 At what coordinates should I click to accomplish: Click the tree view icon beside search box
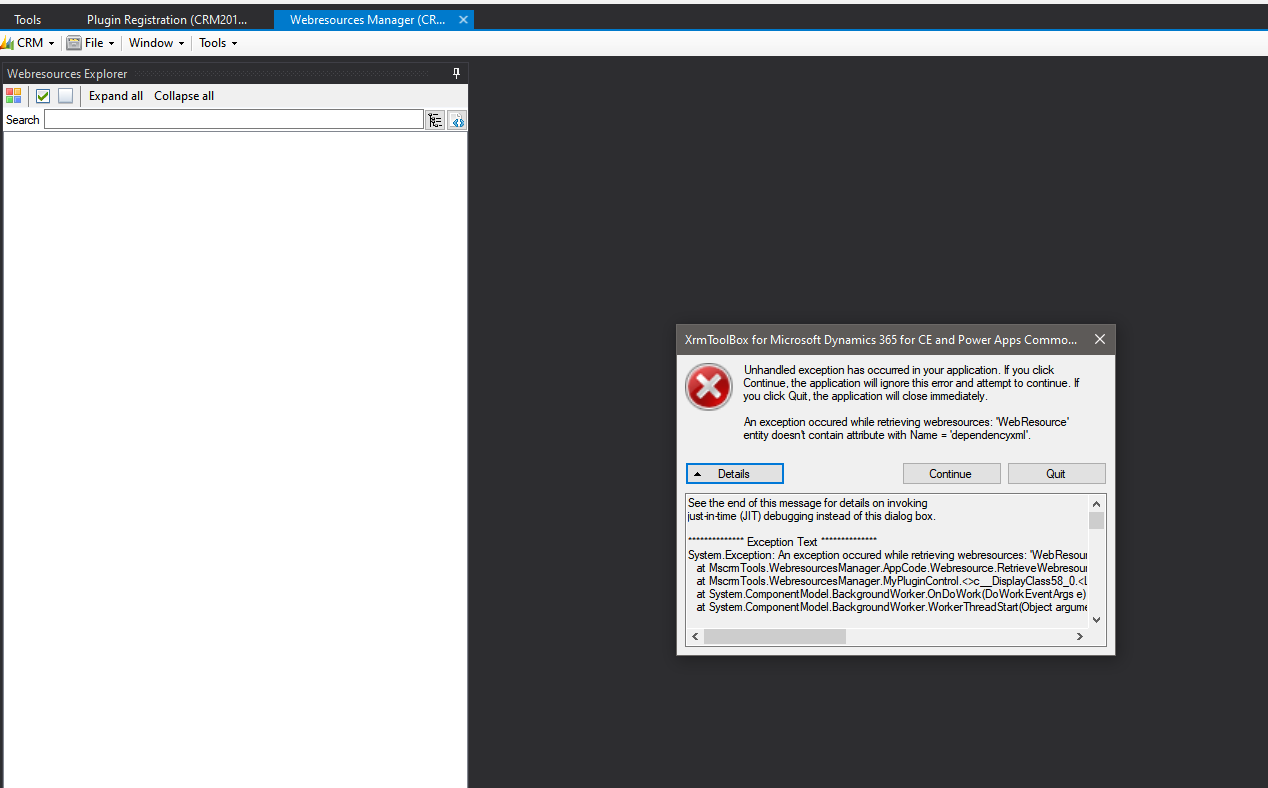[435, 120]
